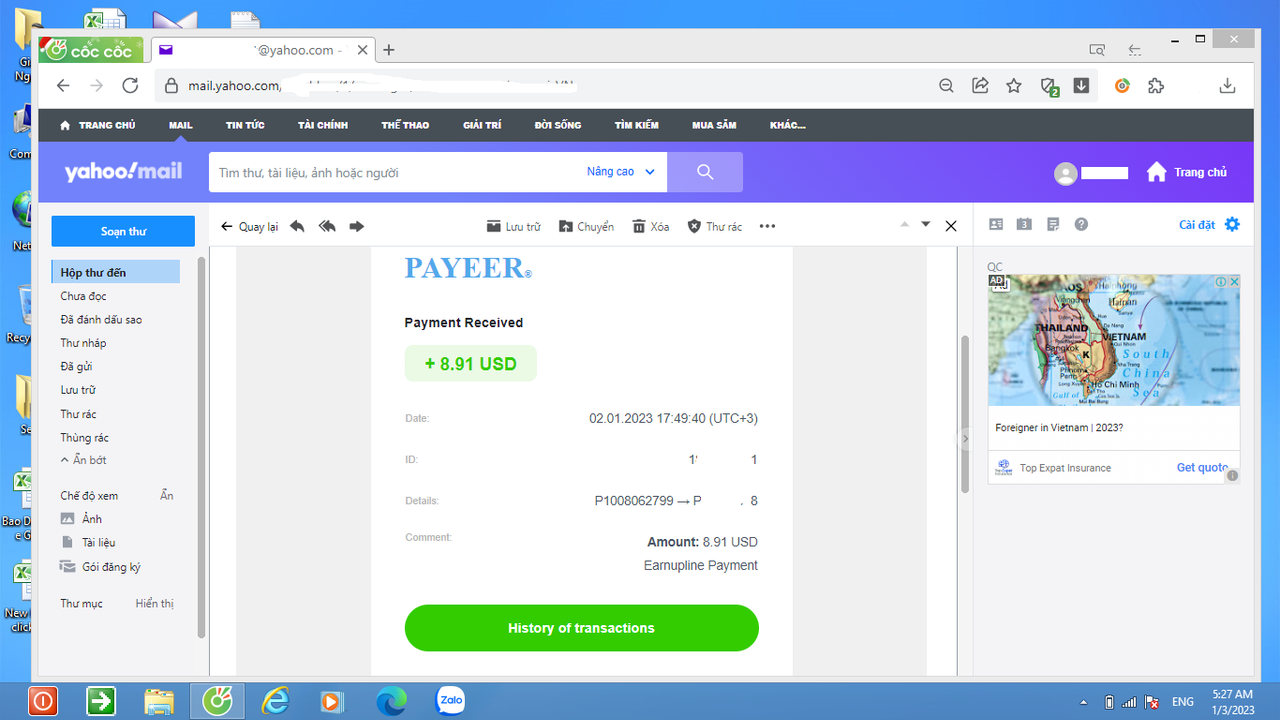The width and height of the screenshot is (1280, 720).
Task: Open Đã gửi sent folder
Action: (76, 367)
